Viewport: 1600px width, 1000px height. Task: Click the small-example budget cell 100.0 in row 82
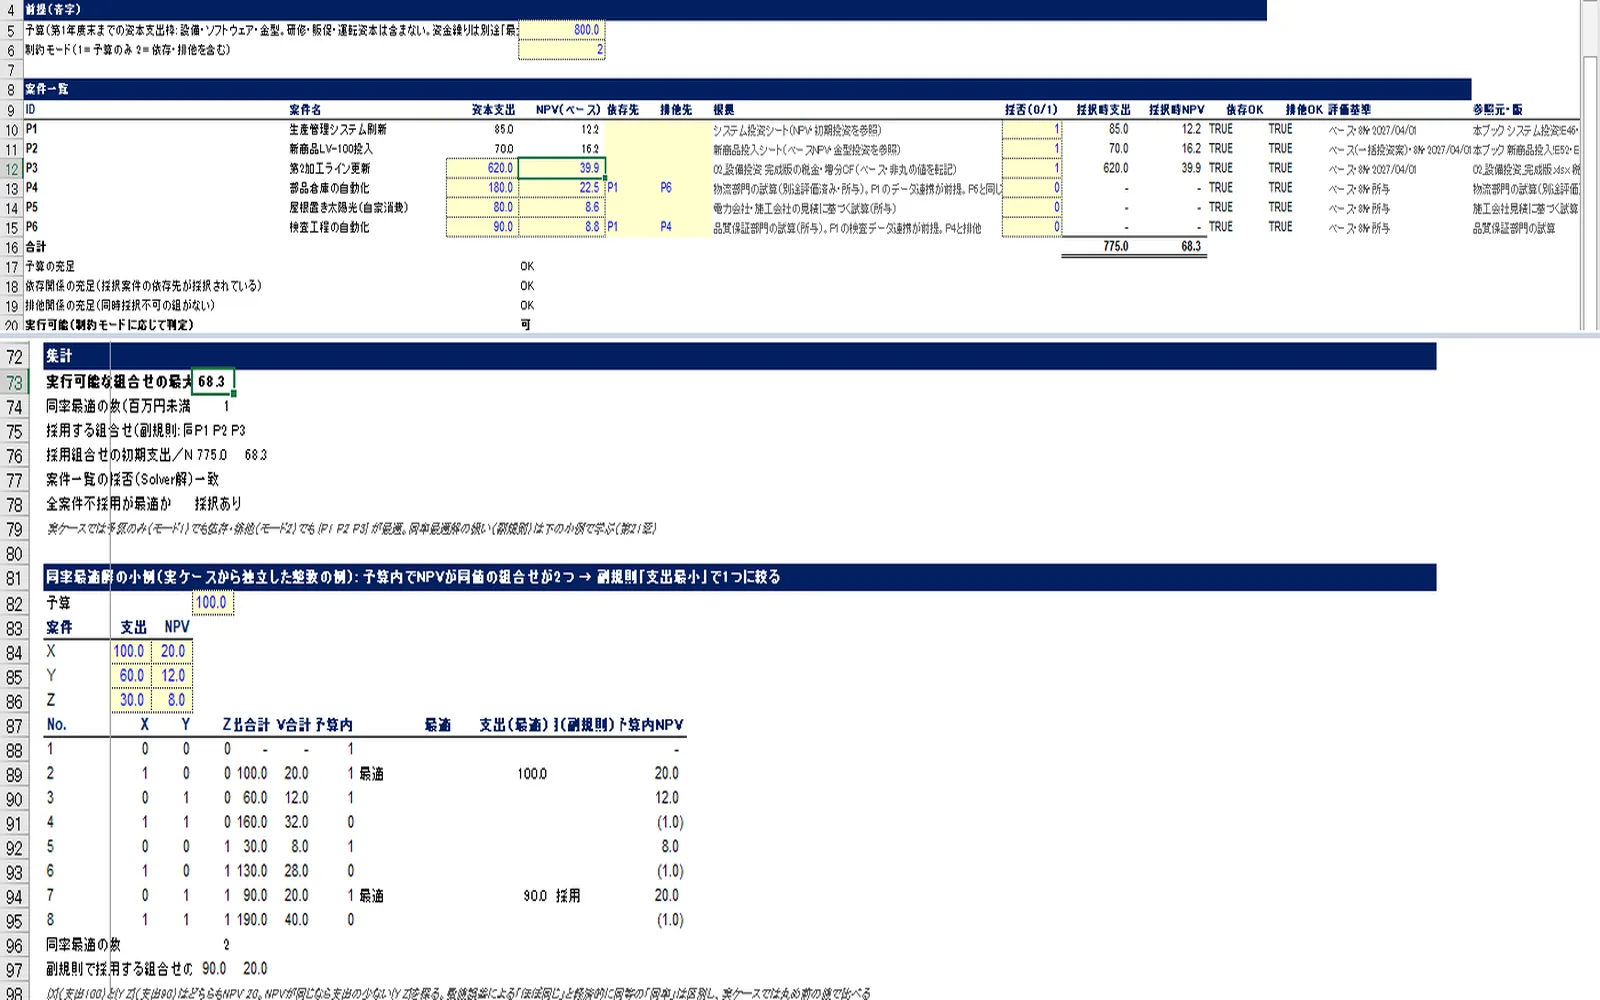(x=213, y=602)
